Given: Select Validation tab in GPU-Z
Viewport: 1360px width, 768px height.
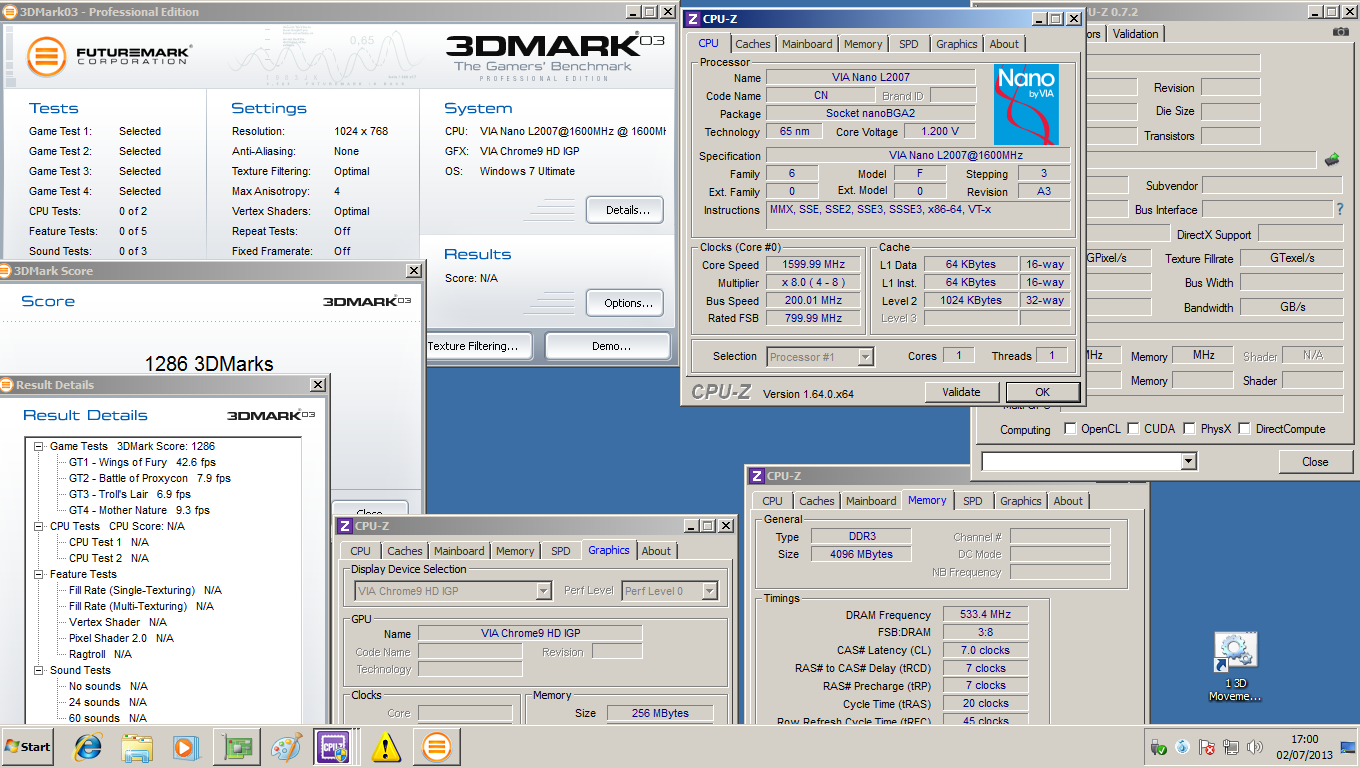Looking at the screenshot, I should (1135, 34).
